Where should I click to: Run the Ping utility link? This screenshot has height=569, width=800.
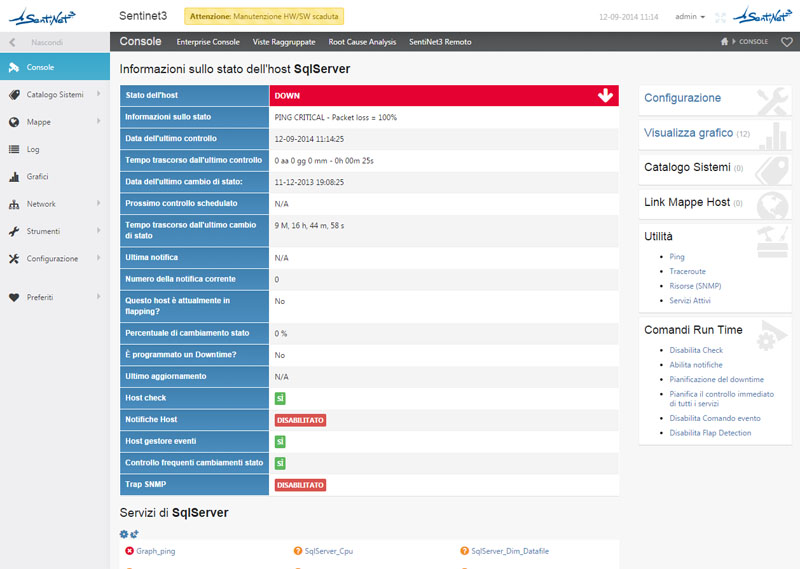click(677, 257)
